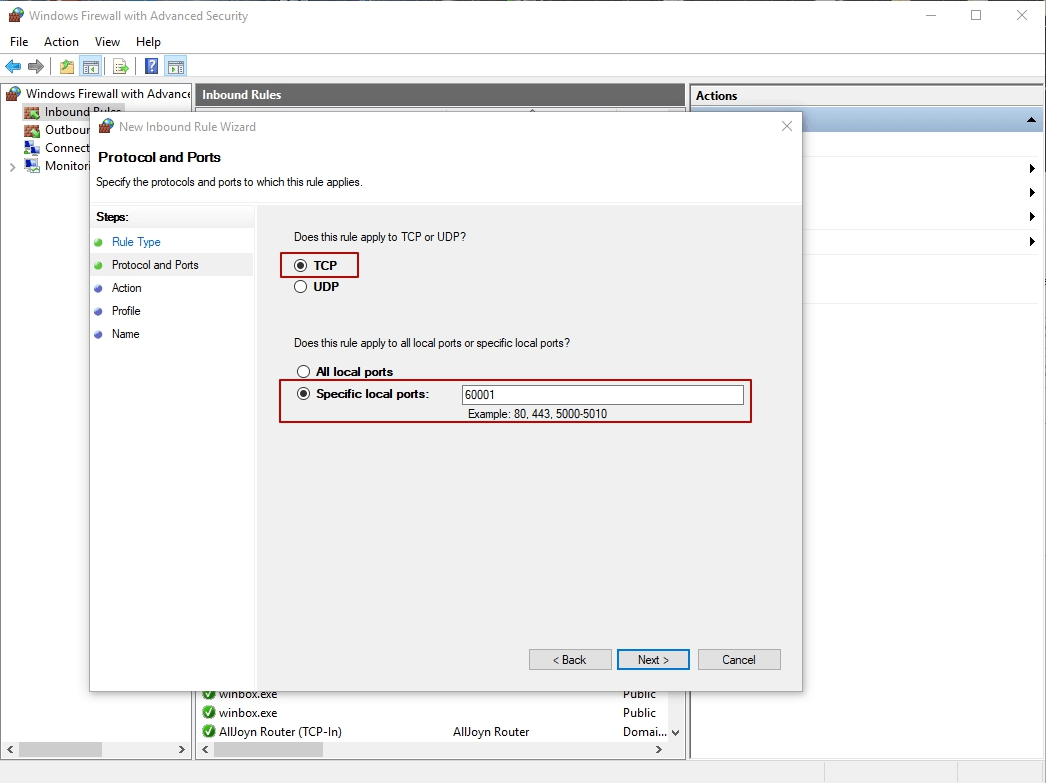Viewport: 1046px width, 783px height.
Task: Click the console tree scroll left arrow
Action: (x=9, y=749)
